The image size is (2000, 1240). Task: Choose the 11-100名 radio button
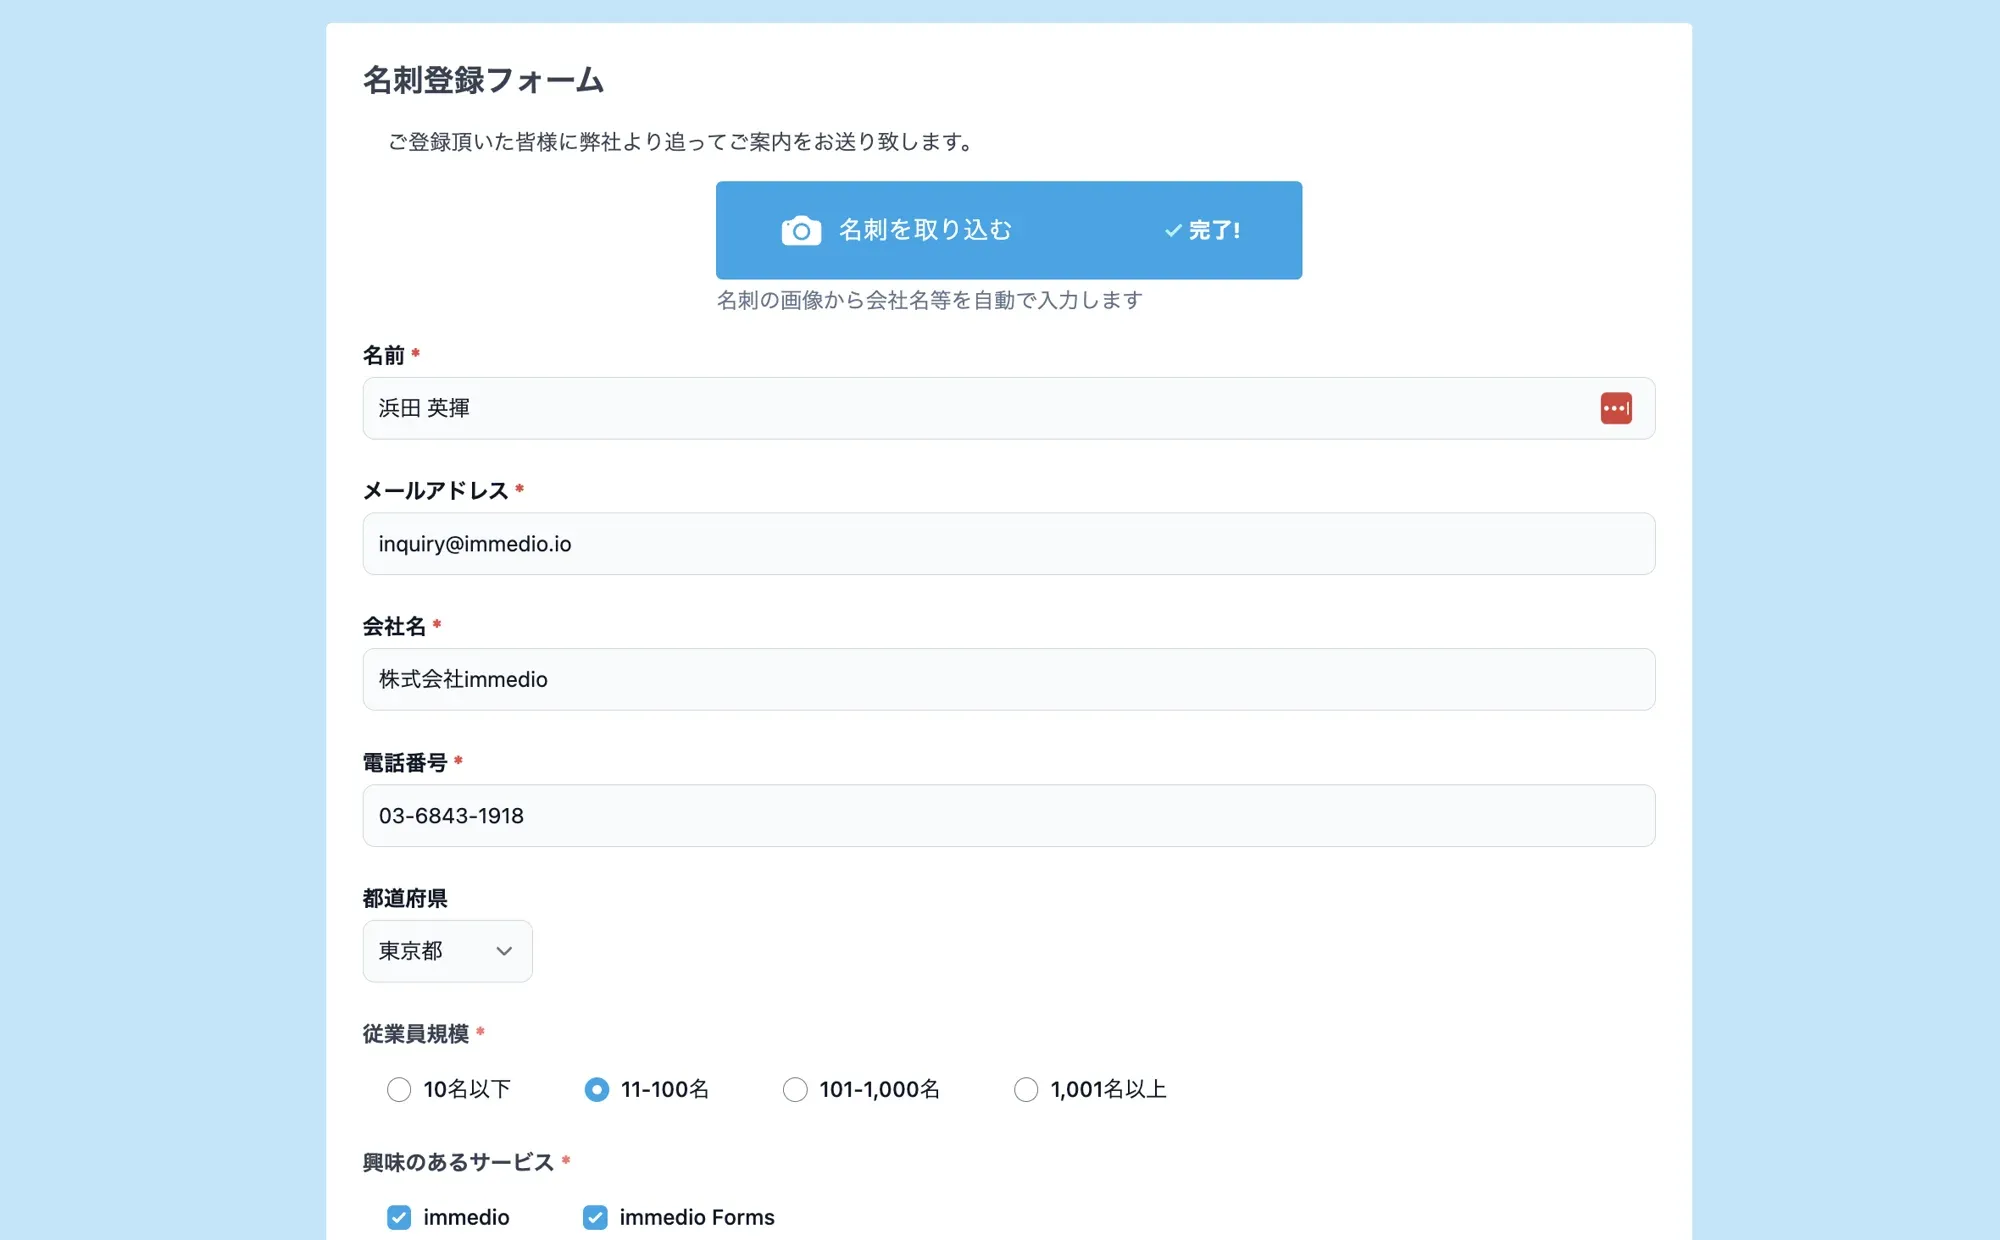pos(596,1089)
